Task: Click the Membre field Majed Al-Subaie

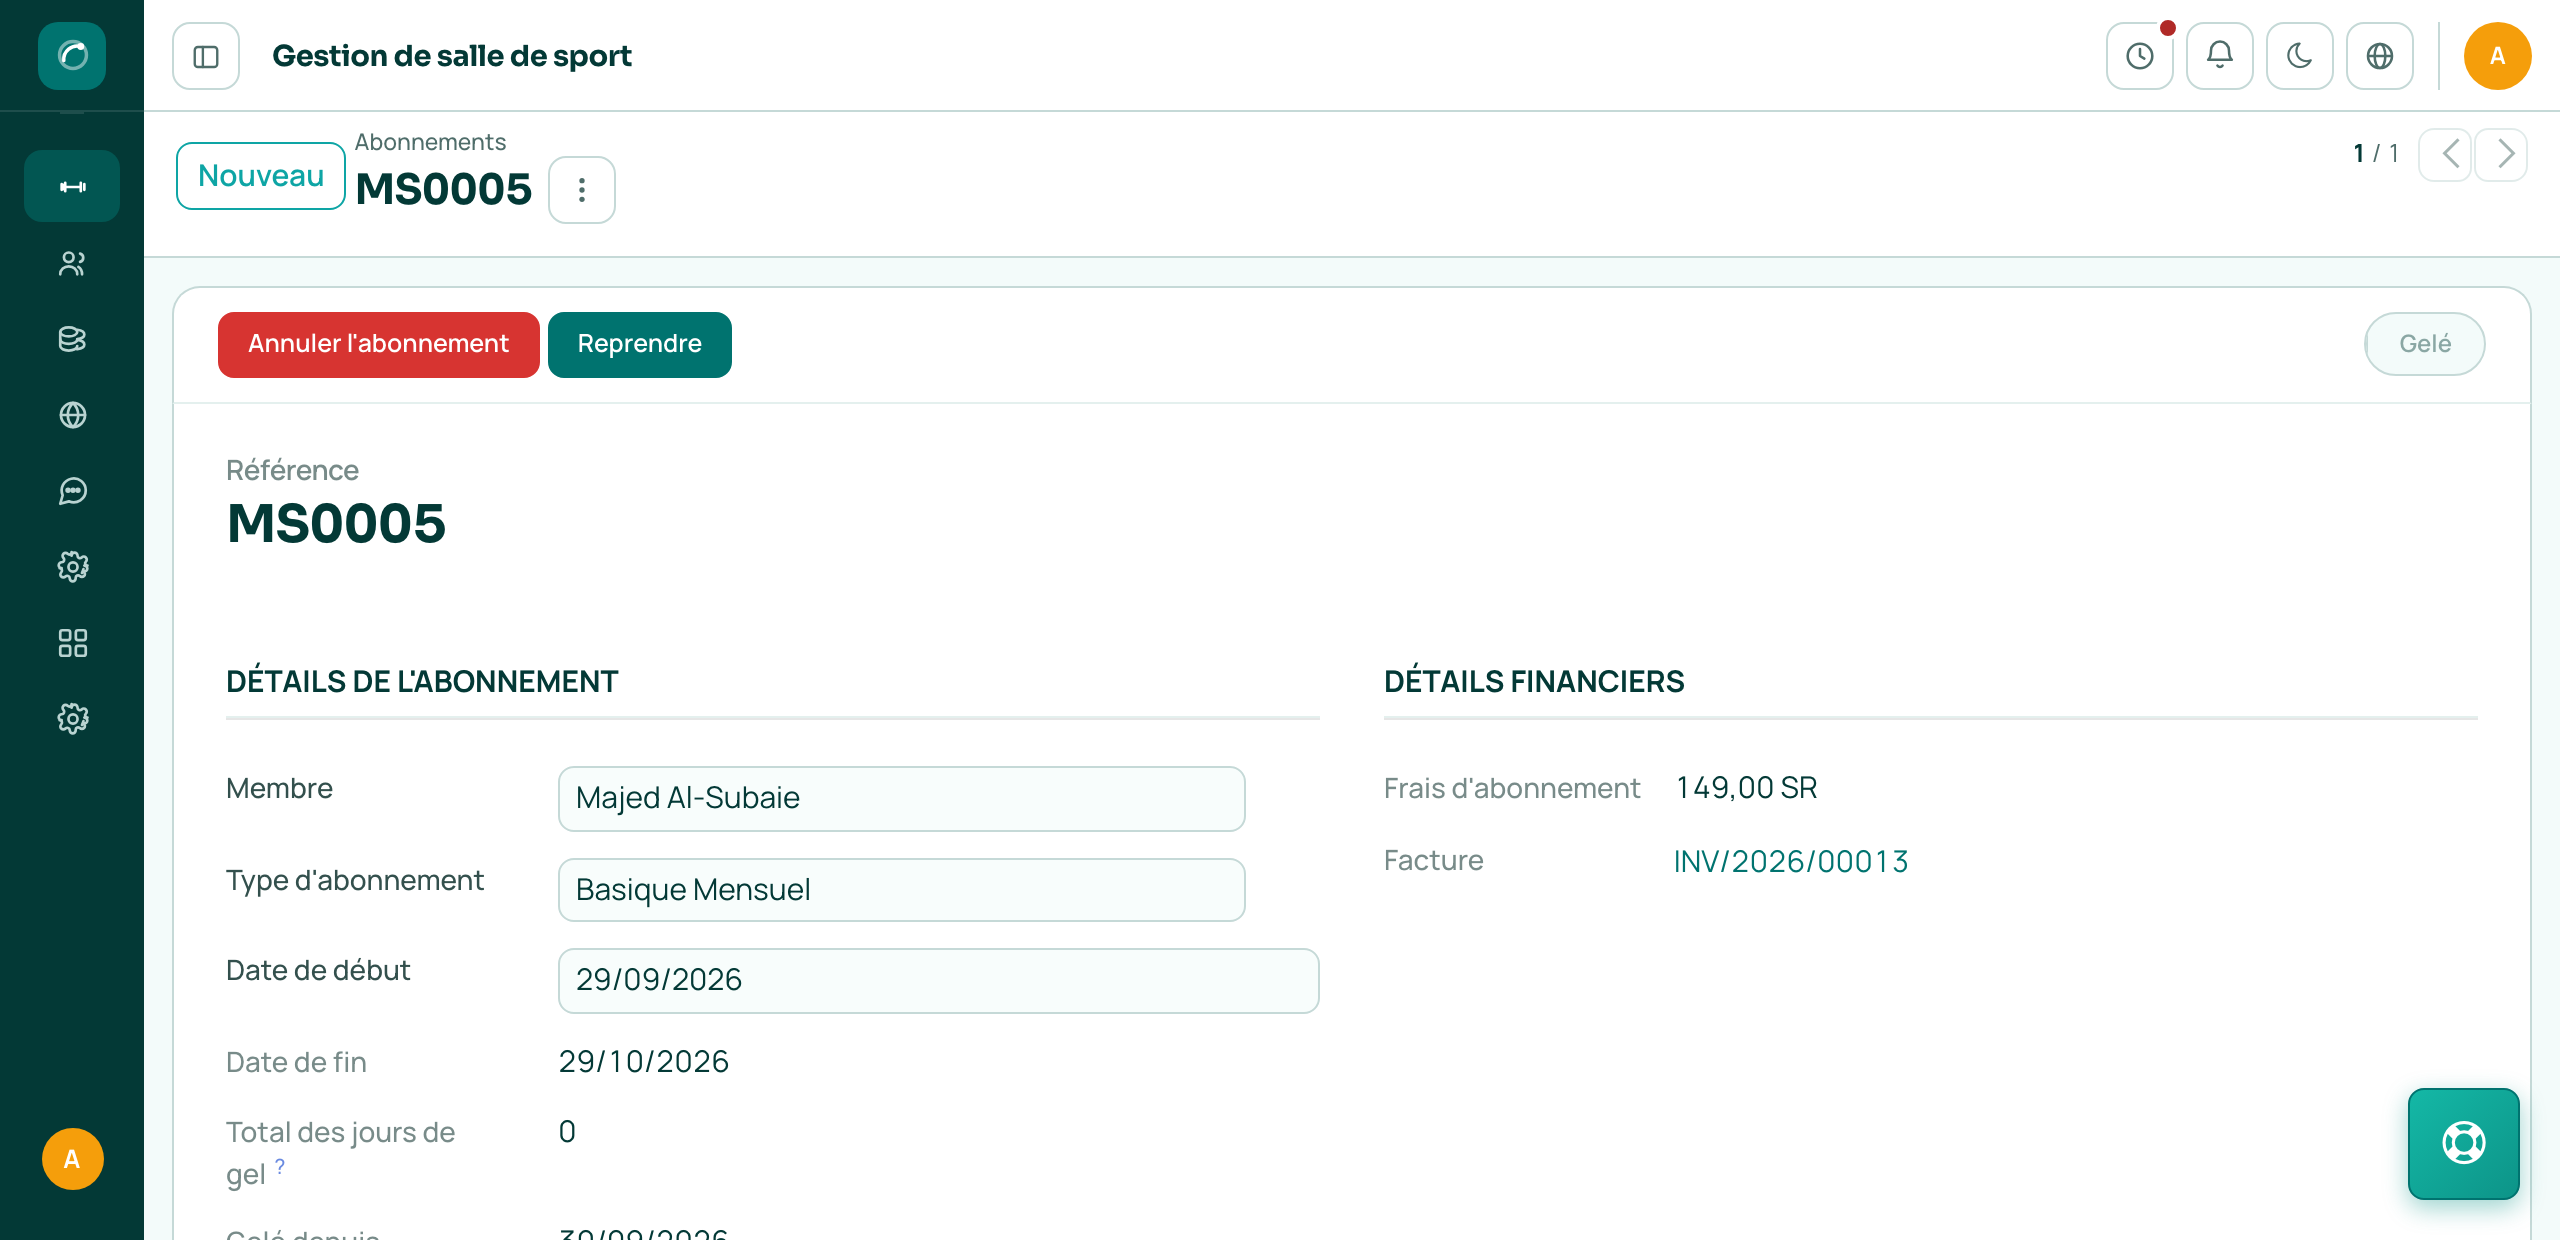Action: [902, 799]
